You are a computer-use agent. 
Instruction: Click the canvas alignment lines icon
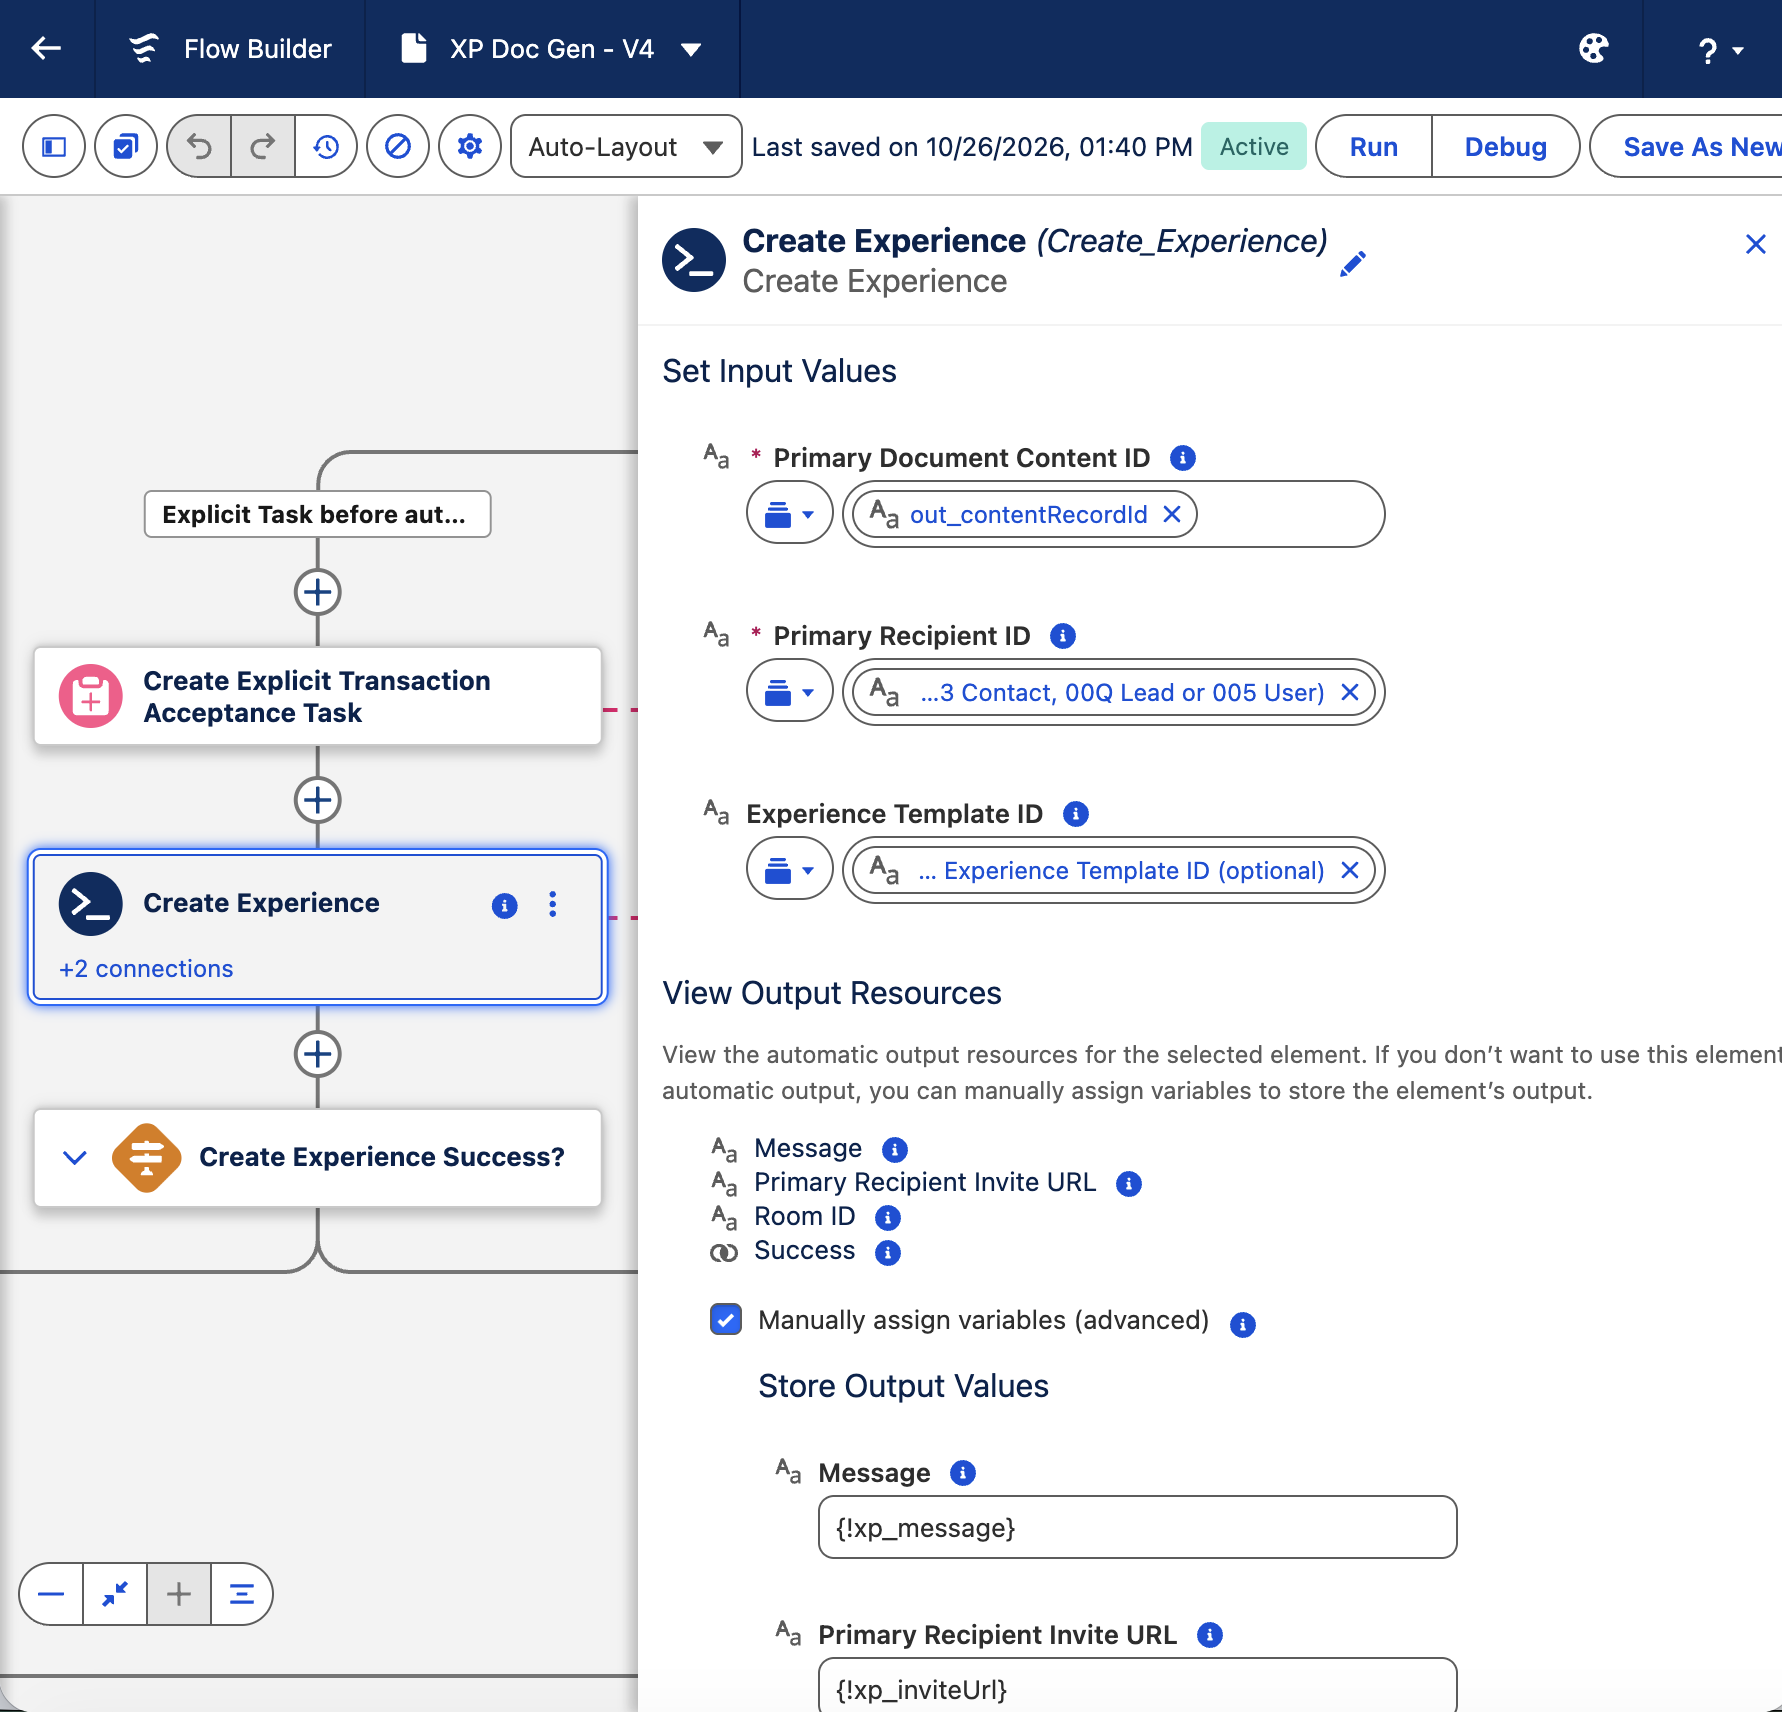pyautogui.click(x=242, y=1594)
